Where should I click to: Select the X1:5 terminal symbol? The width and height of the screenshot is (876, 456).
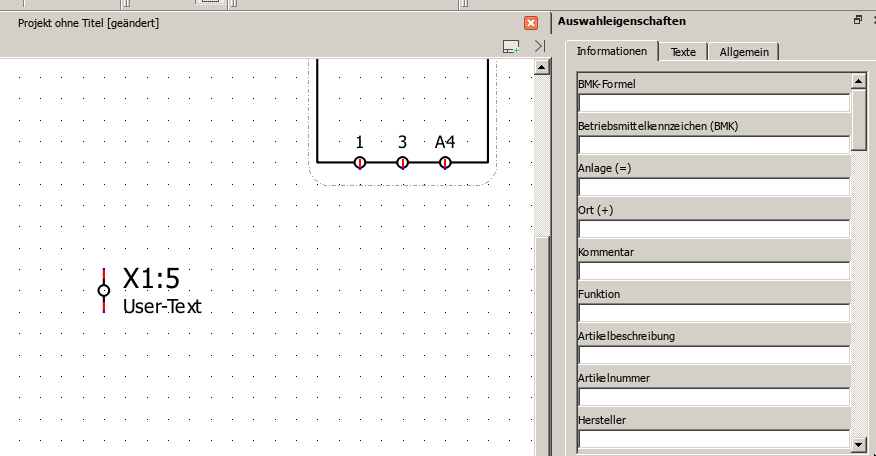(x=104, y=290)
